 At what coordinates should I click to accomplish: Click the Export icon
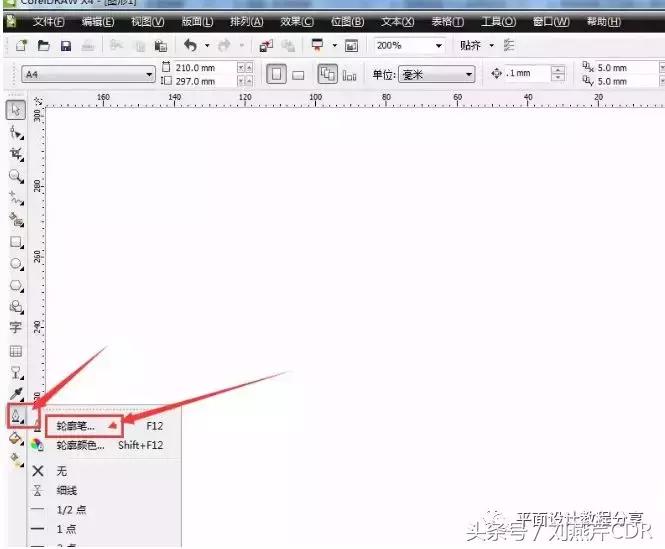click(x=288, y=45)
